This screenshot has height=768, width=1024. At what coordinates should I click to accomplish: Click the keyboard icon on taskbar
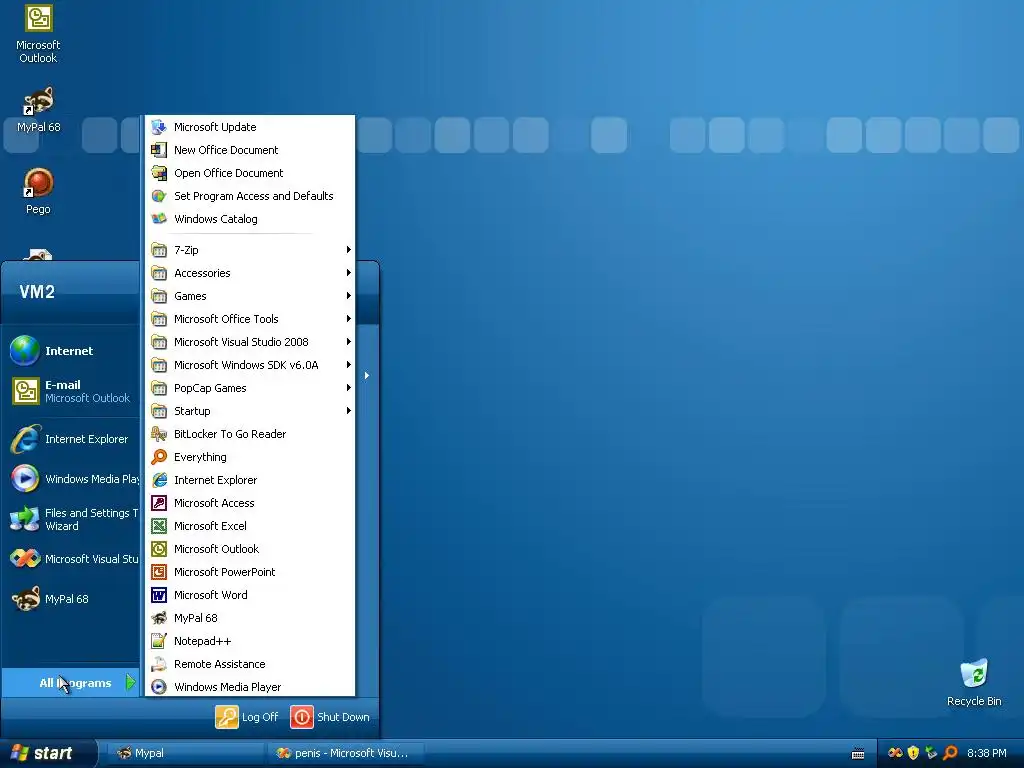click(x=858, y=754)
